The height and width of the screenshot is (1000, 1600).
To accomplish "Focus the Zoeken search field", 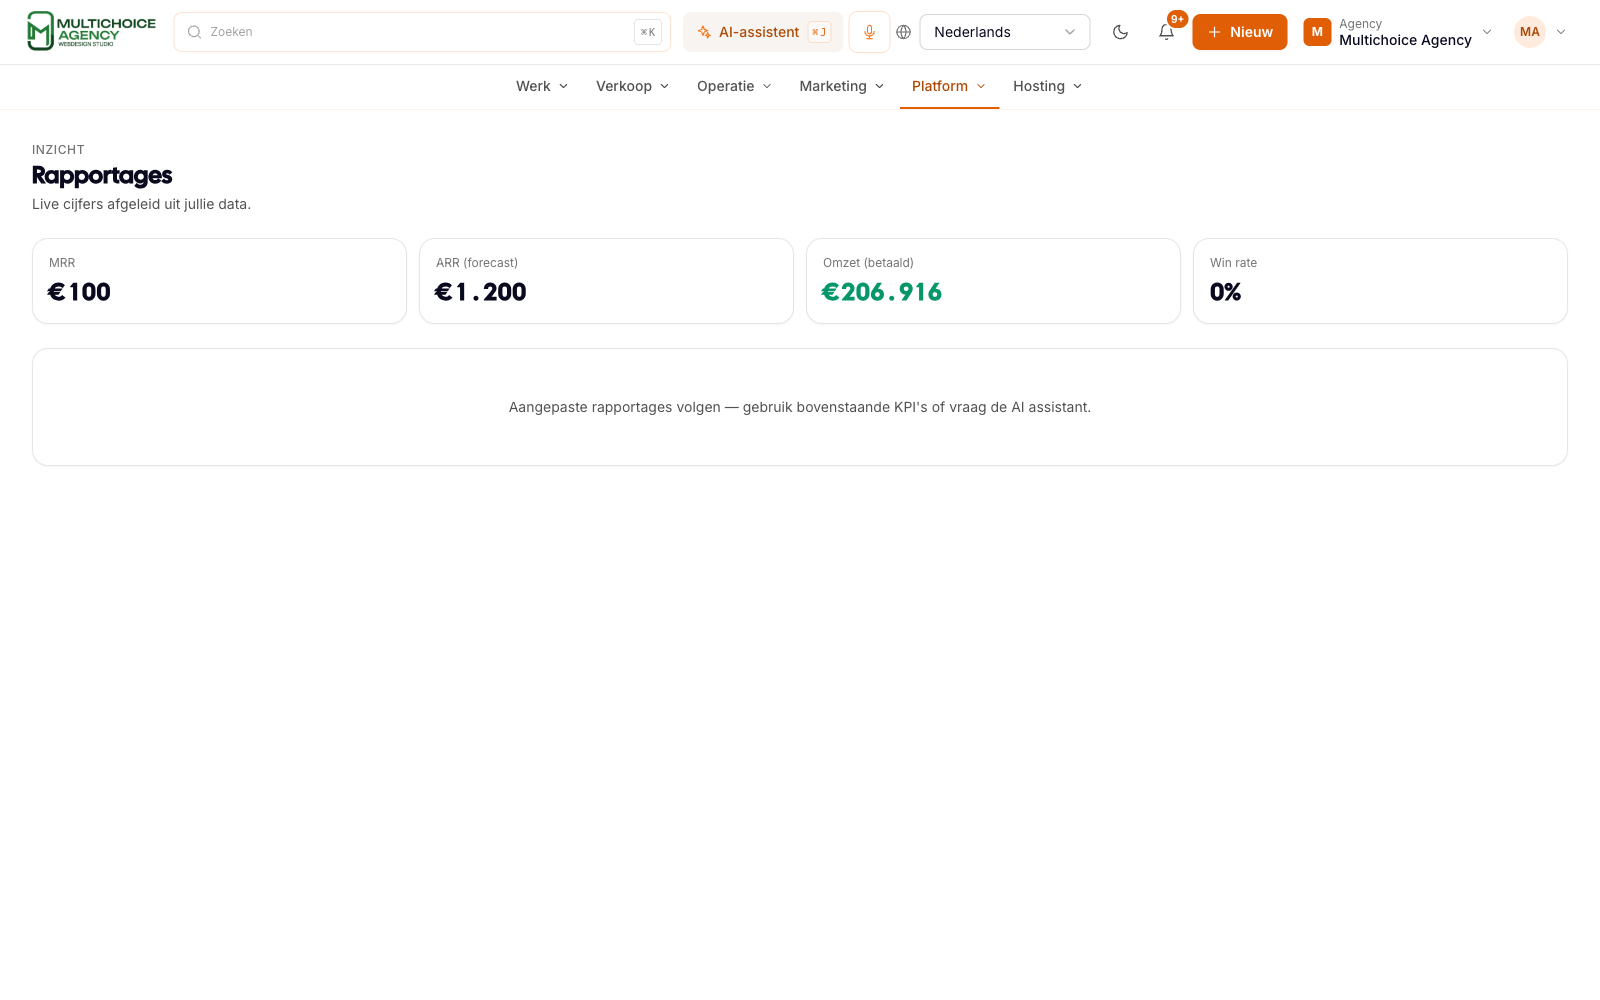I will pos(422,32).
